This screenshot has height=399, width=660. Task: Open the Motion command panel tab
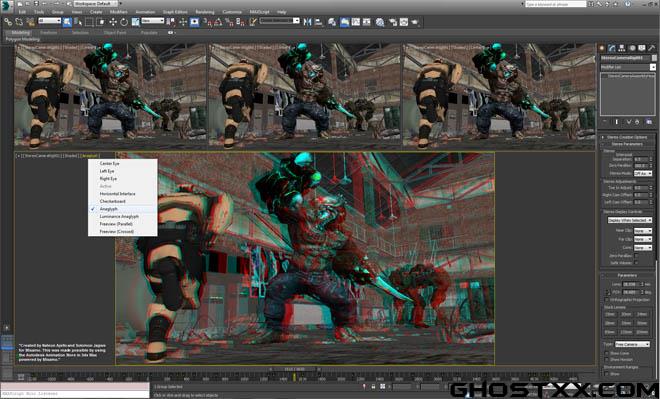coord(632,48)
